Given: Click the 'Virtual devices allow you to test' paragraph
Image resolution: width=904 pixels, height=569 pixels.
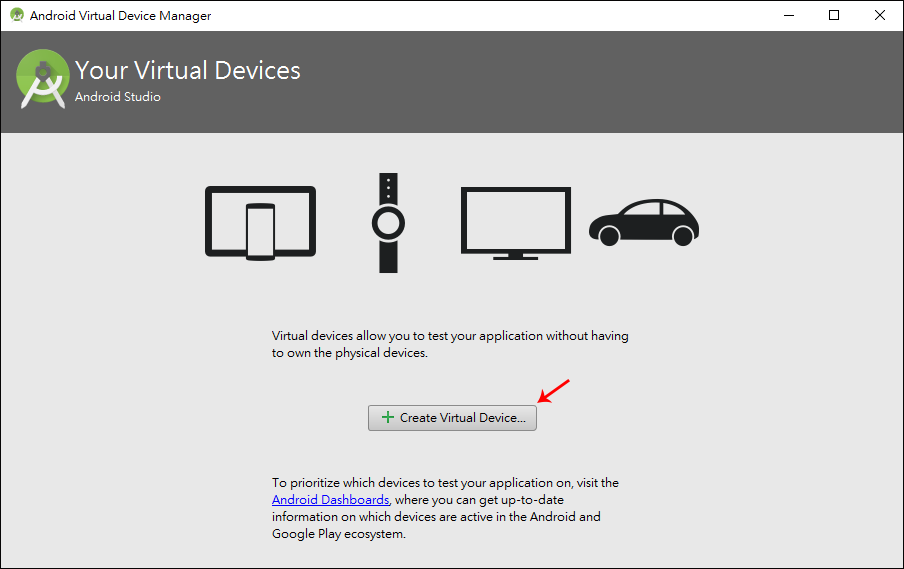Looking at the screenshot, I should tap(450, 344).
